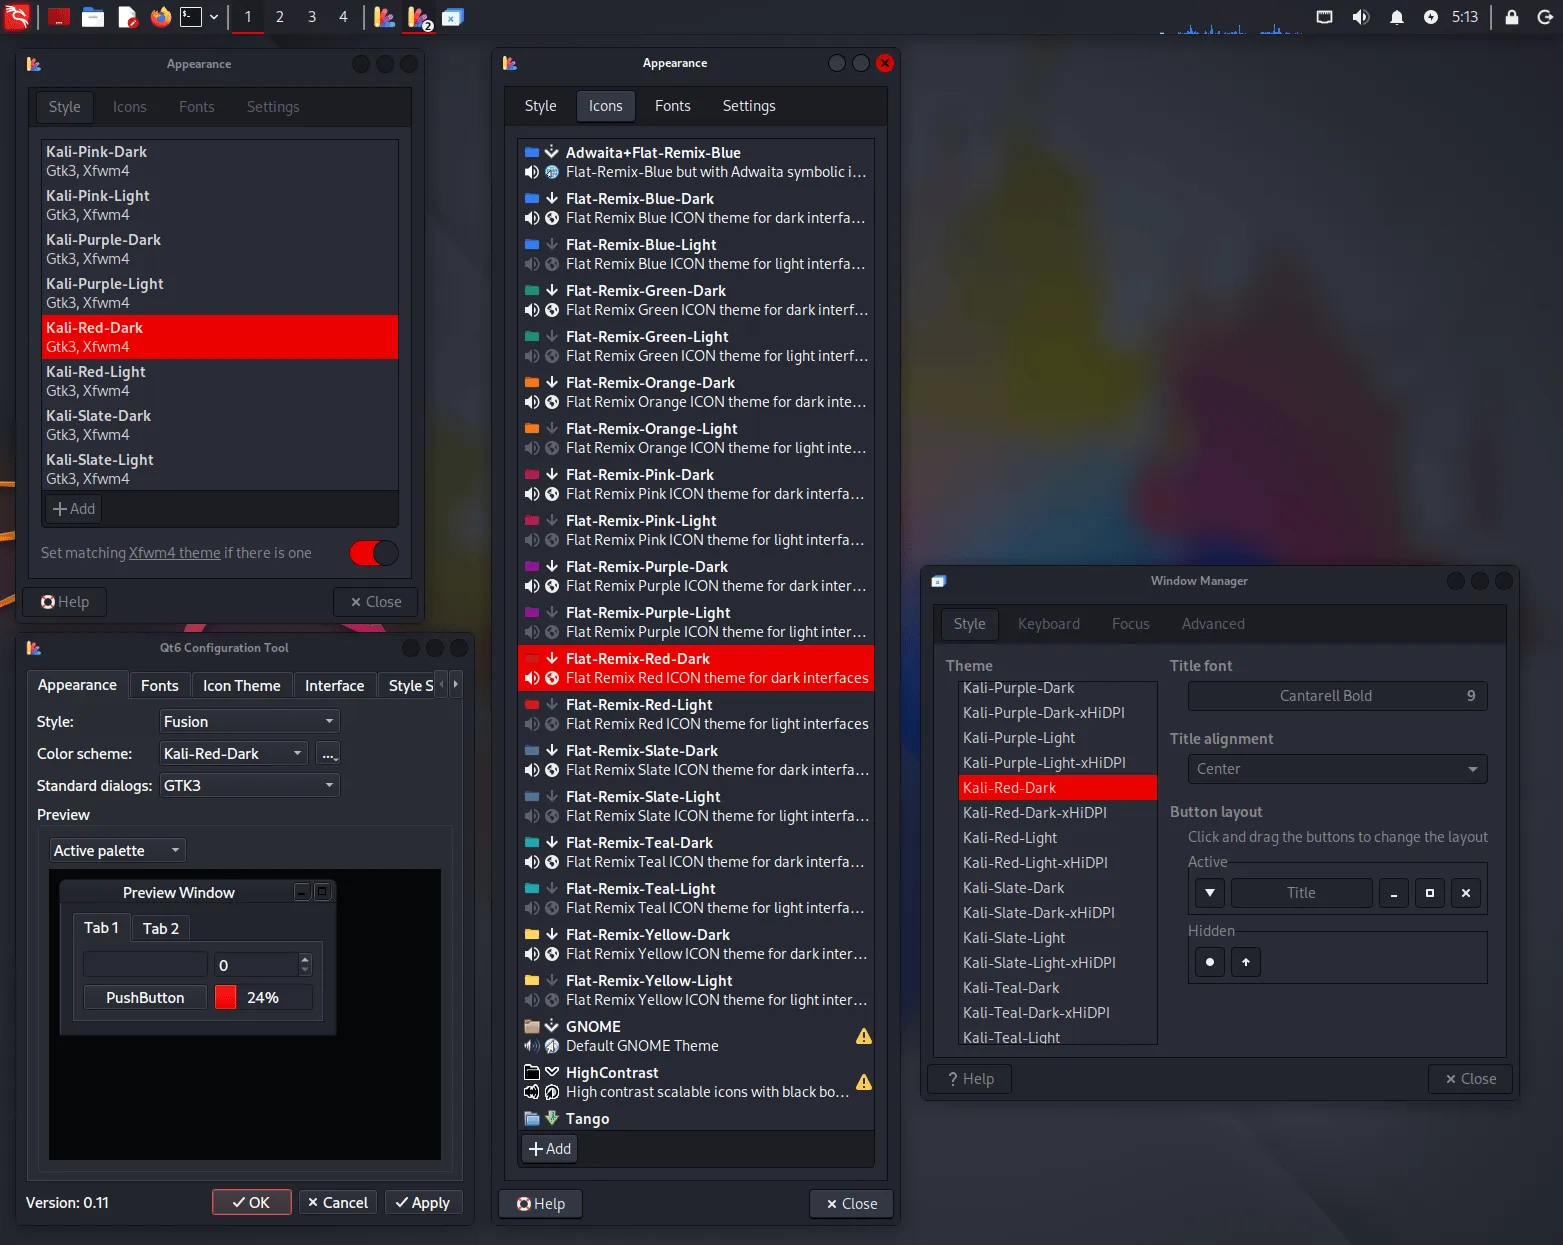Mute audio using the volume icon
Image resolution: width=1563 pixels, height=1245 pixels.
tap(1361, 17)
